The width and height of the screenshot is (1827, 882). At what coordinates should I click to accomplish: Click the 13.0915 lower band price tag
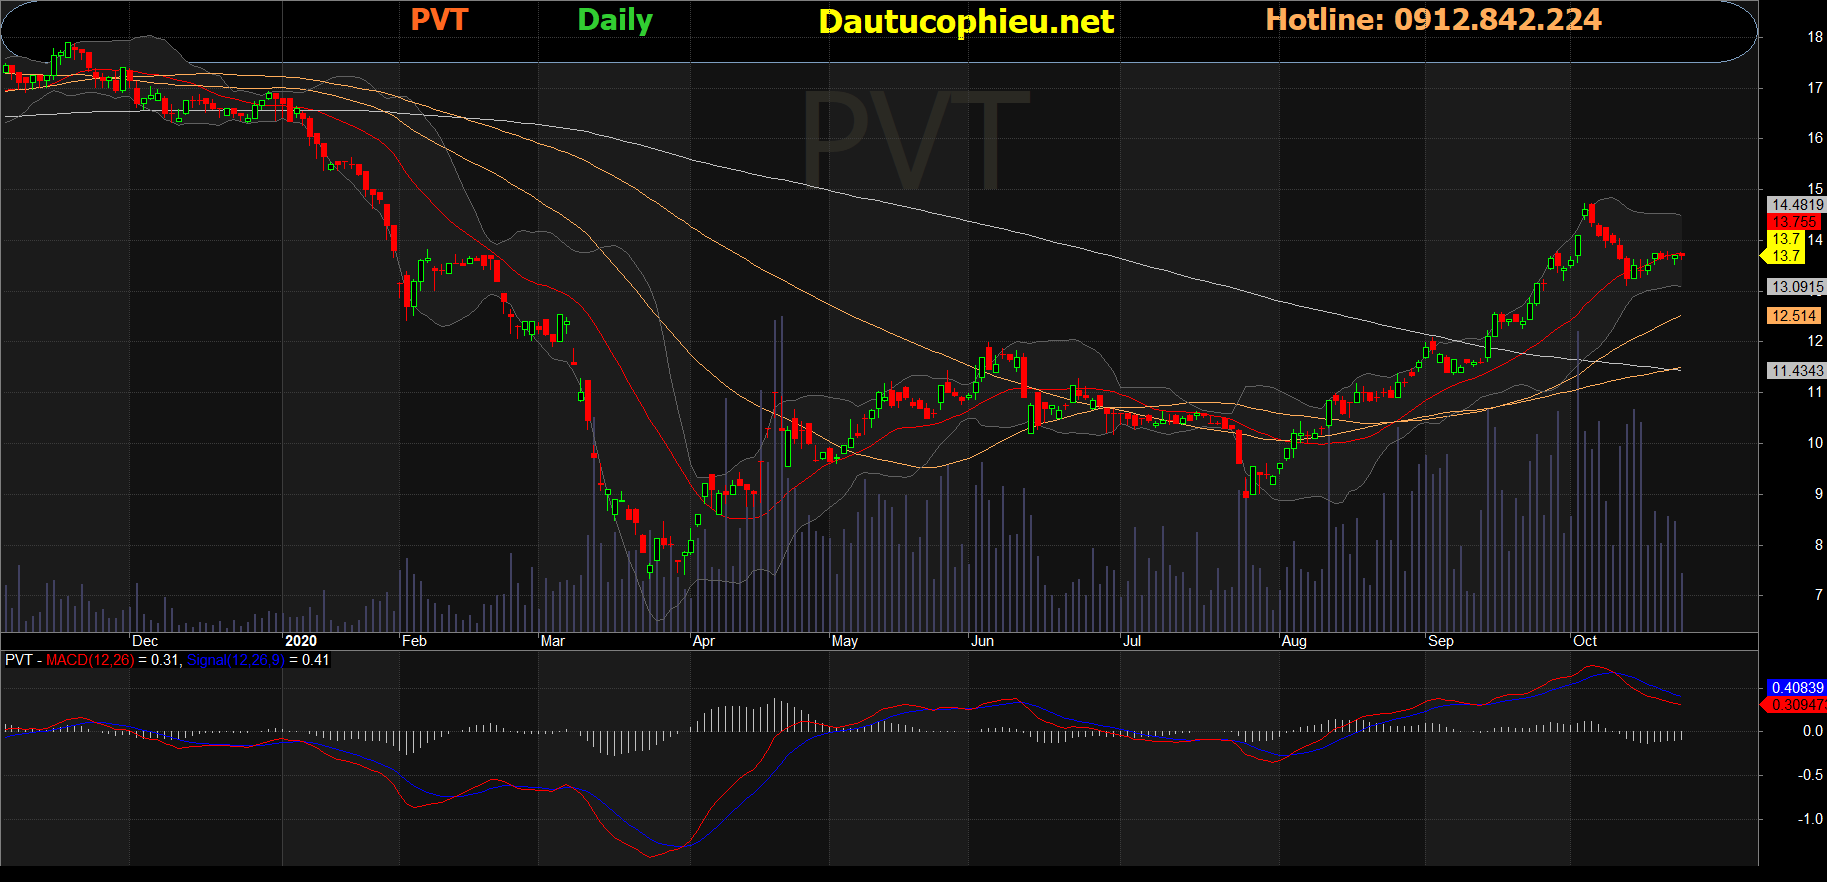pyautogui.click(x=1797, y=287)
